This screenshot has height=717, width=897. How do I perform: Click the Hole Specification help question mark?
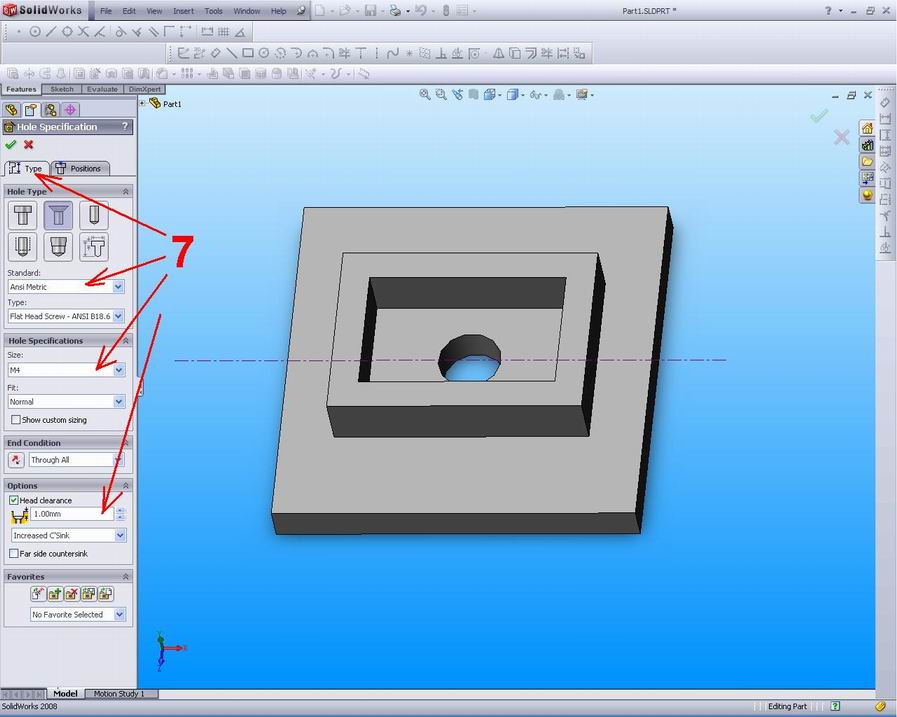tap(124, 126)
